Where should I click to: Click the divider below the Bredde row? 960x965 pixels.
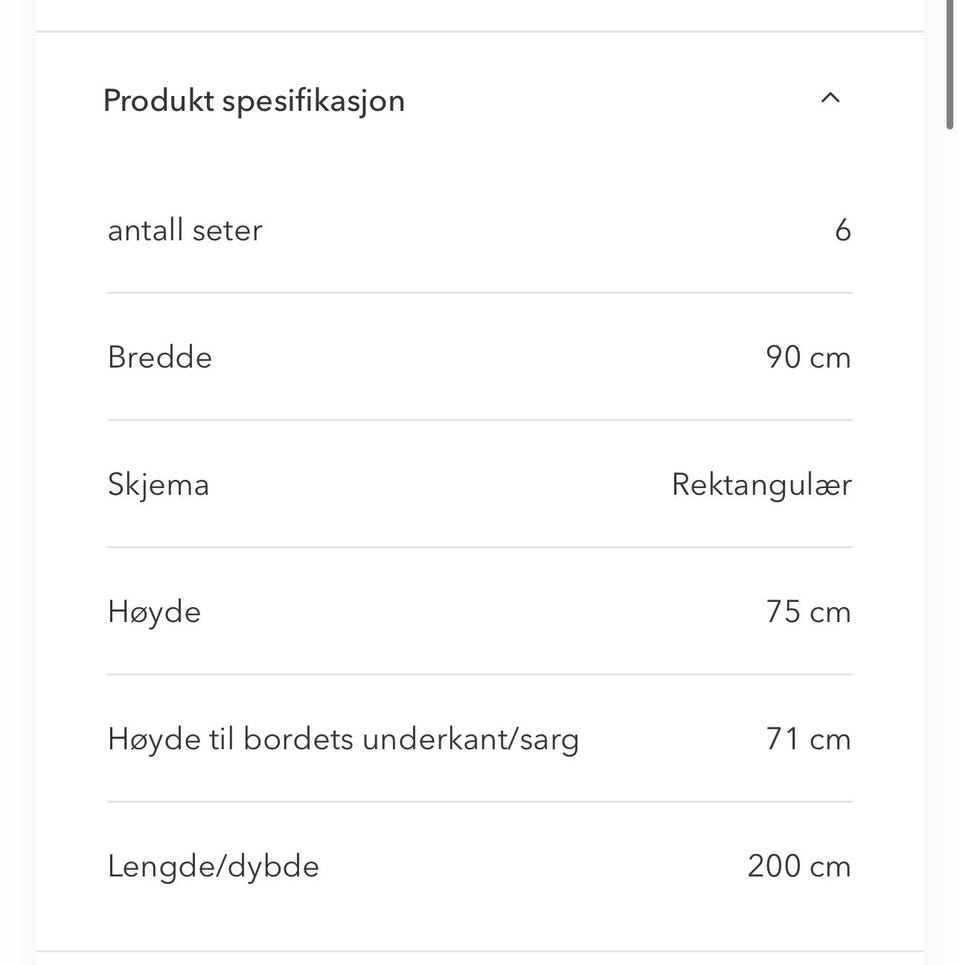point(480,420)
